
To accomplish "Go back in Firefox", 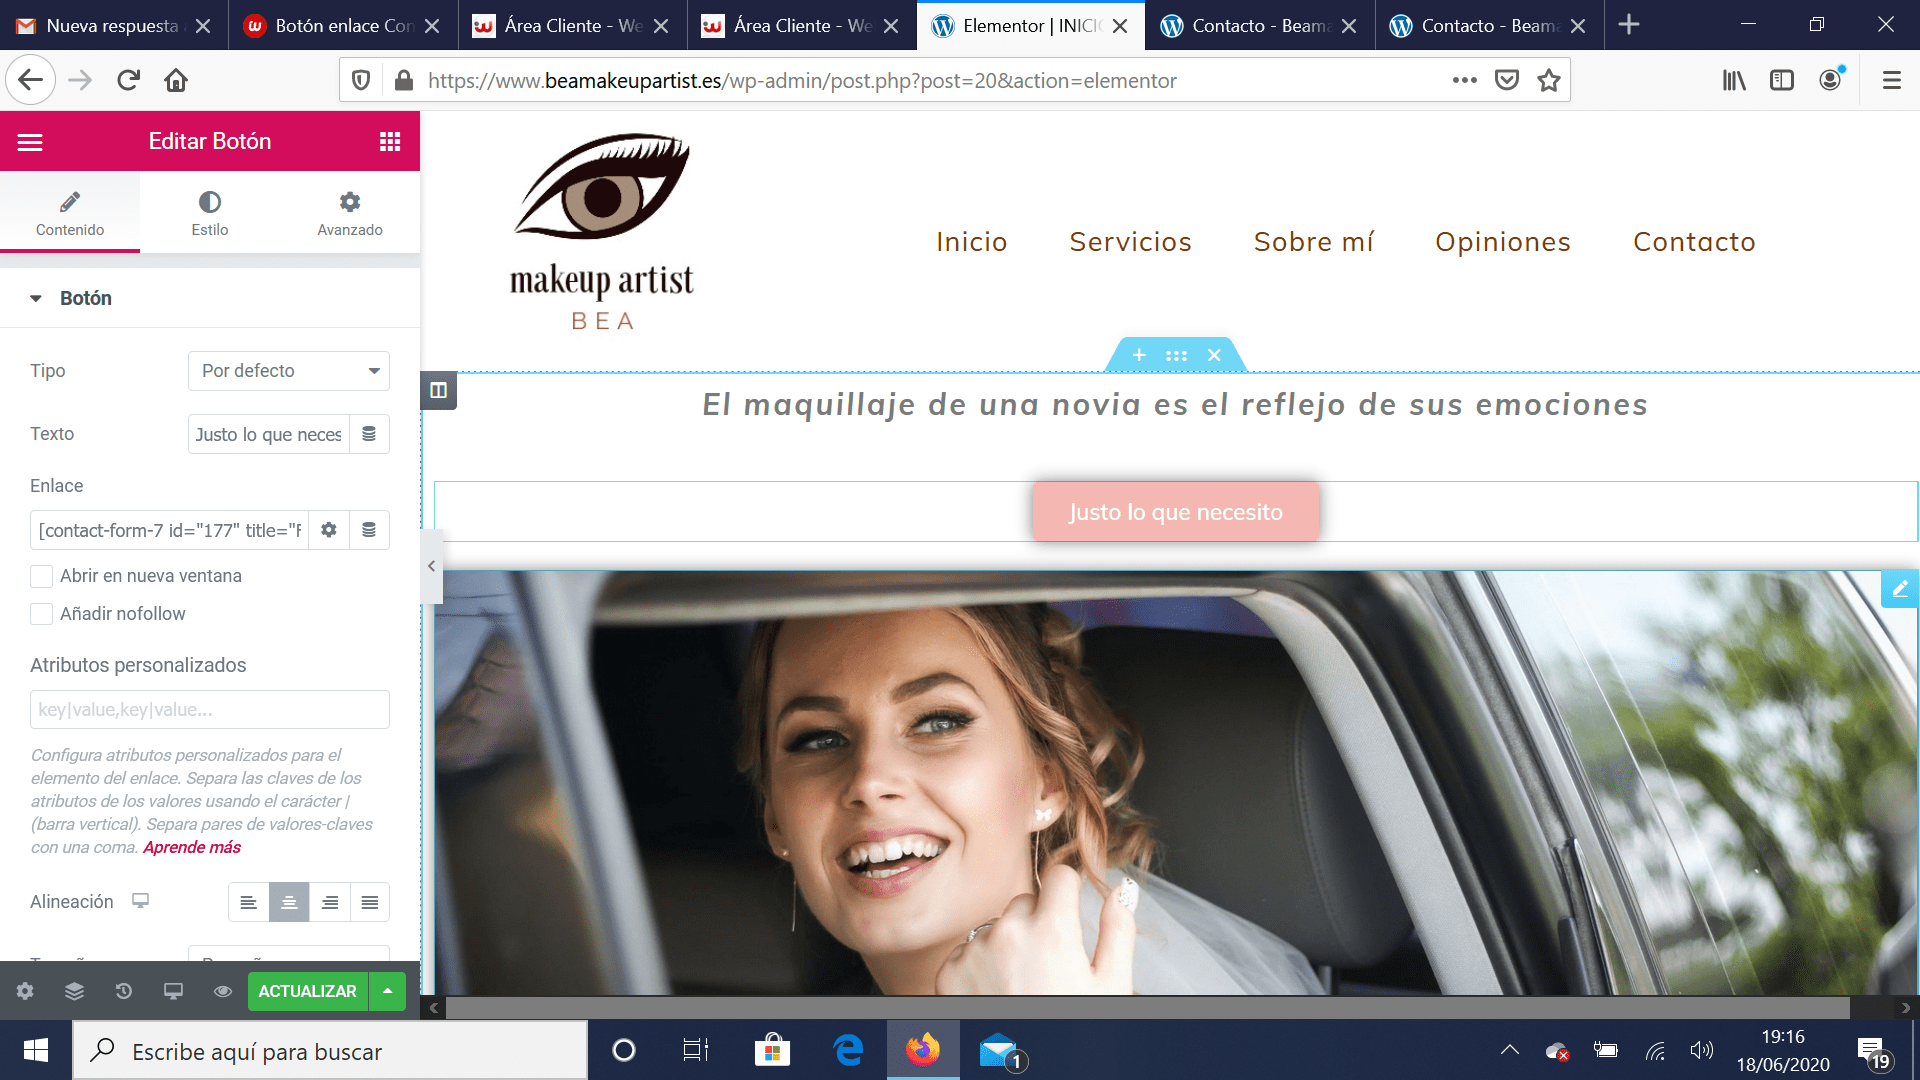I will point(31,80).
